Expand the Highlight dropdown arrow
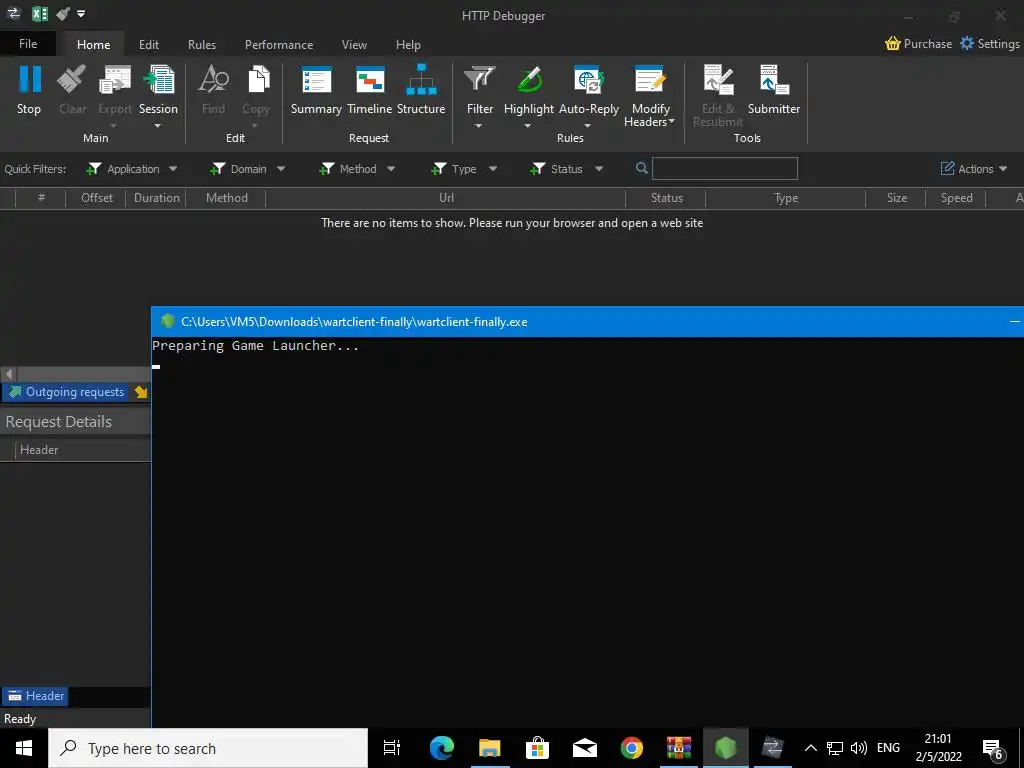Viewport: 1024px width, 768px height. tap(528, 125)
